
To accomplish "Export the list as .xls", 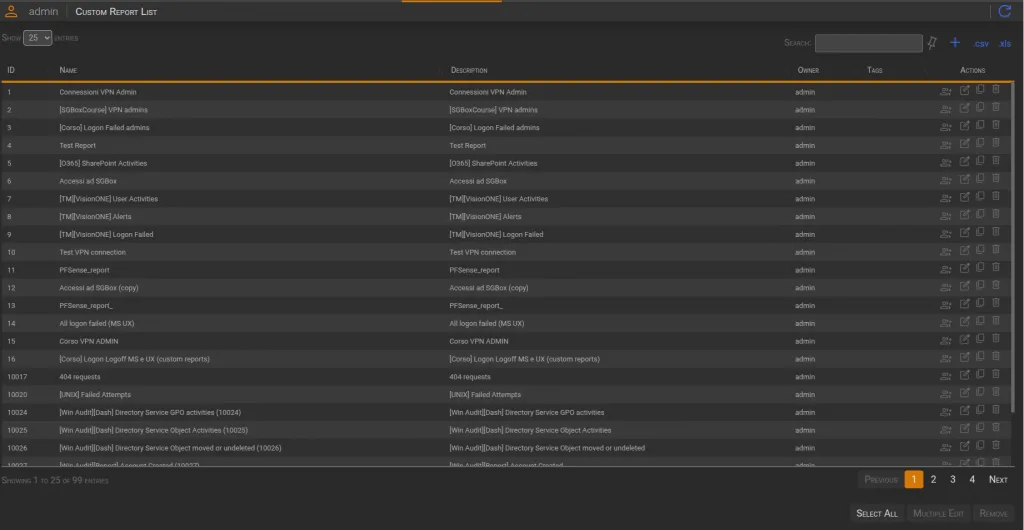I will tap(1004, 44).
